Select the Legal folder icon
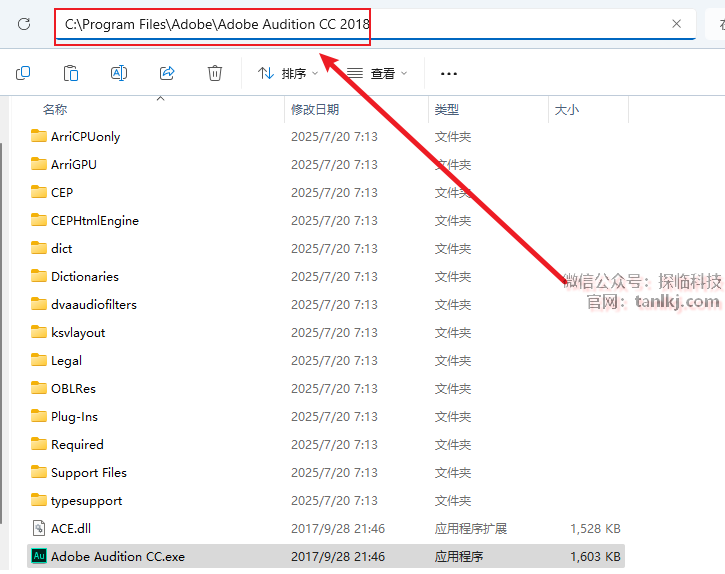Viewport: 725px width, 574px height. (39, 360)
